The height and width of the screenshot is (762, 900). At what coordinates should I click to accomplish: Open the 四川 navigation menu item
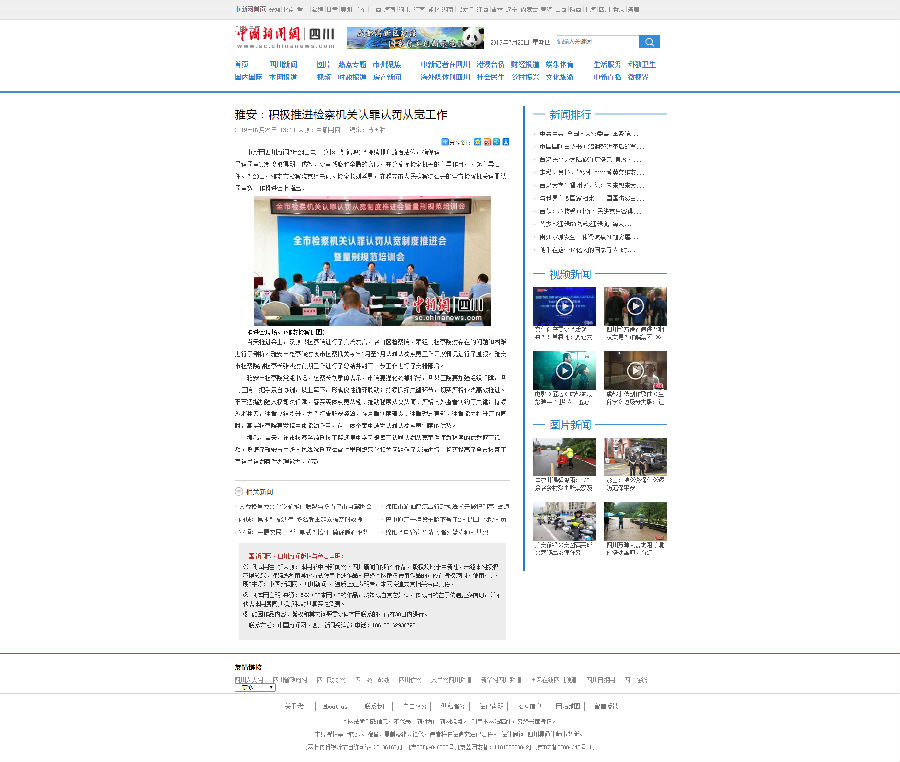tap(323, 64)
